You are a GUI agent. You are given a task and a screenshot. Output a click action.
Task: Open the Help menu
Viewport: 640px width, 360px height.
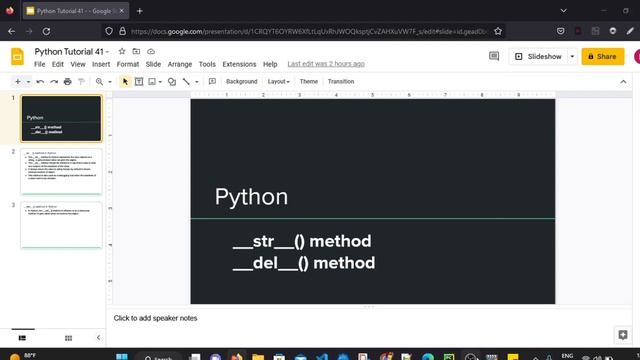pyautogui.click(x=270, y=64)
